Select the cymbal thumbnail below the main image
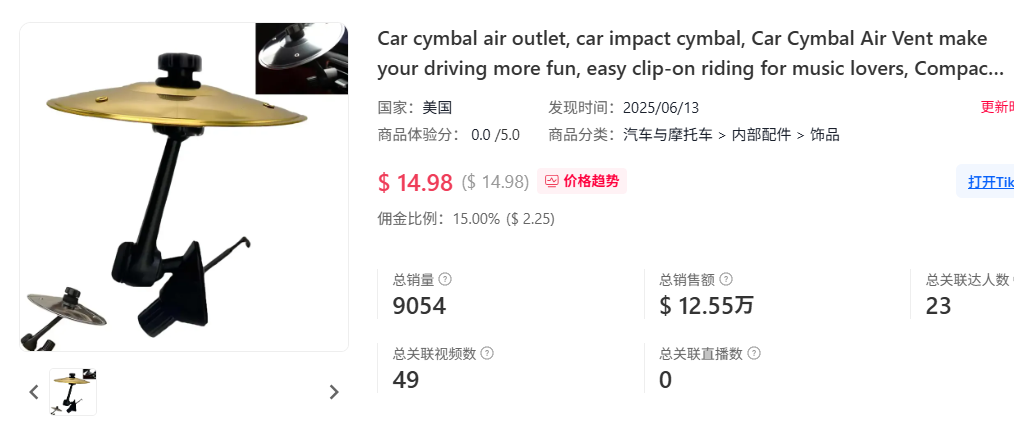 click(73, 392)
